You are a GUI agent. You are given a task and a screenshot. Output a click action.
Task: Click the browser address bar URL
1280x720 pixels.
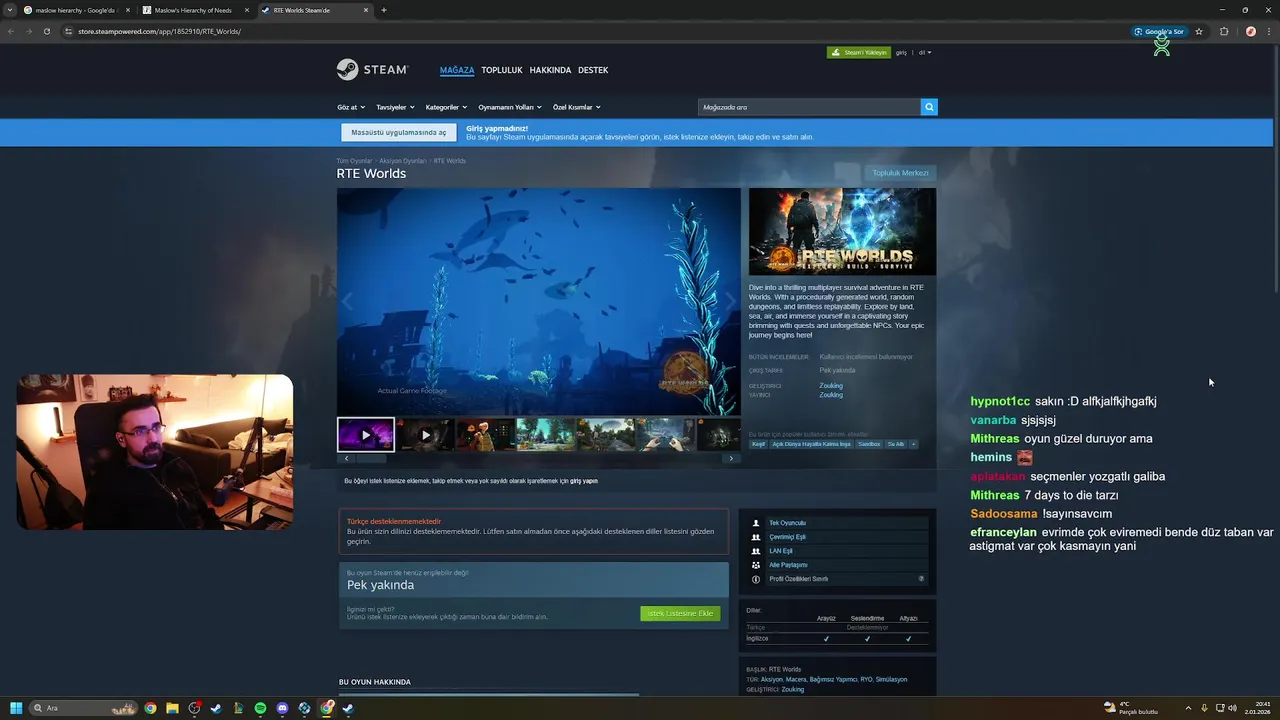click(159, 31)
